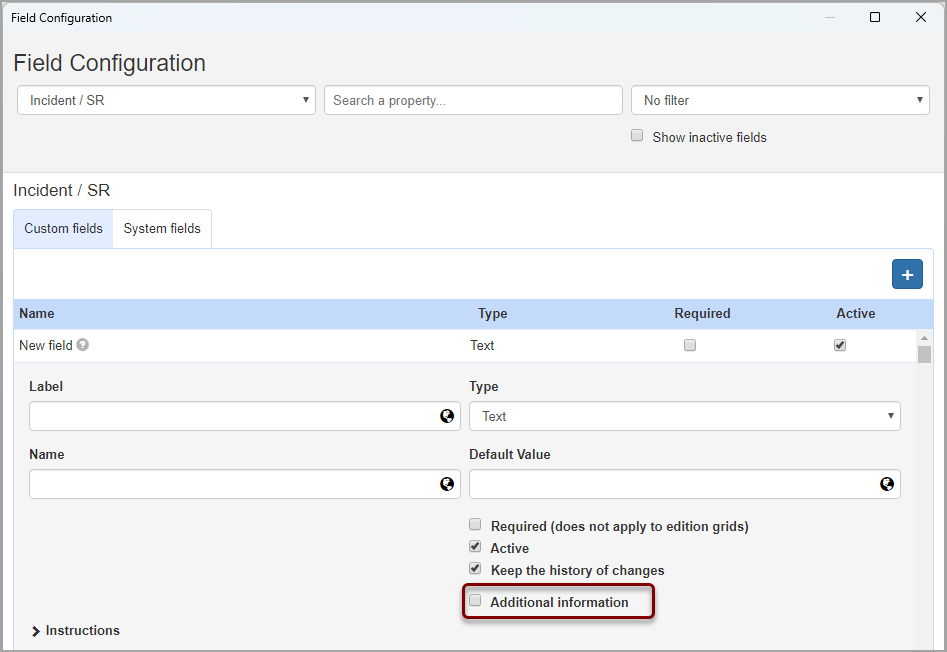This screenshot has height=652, width=947.
Task: Open the Incident / SR dropdown
Action: tap(166, 100)
